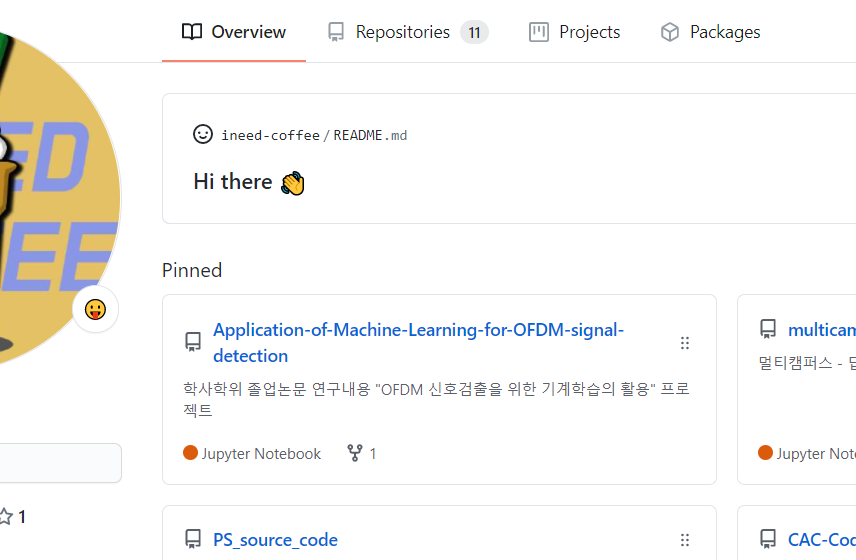Click the Overview book icon

click(192, 32)
